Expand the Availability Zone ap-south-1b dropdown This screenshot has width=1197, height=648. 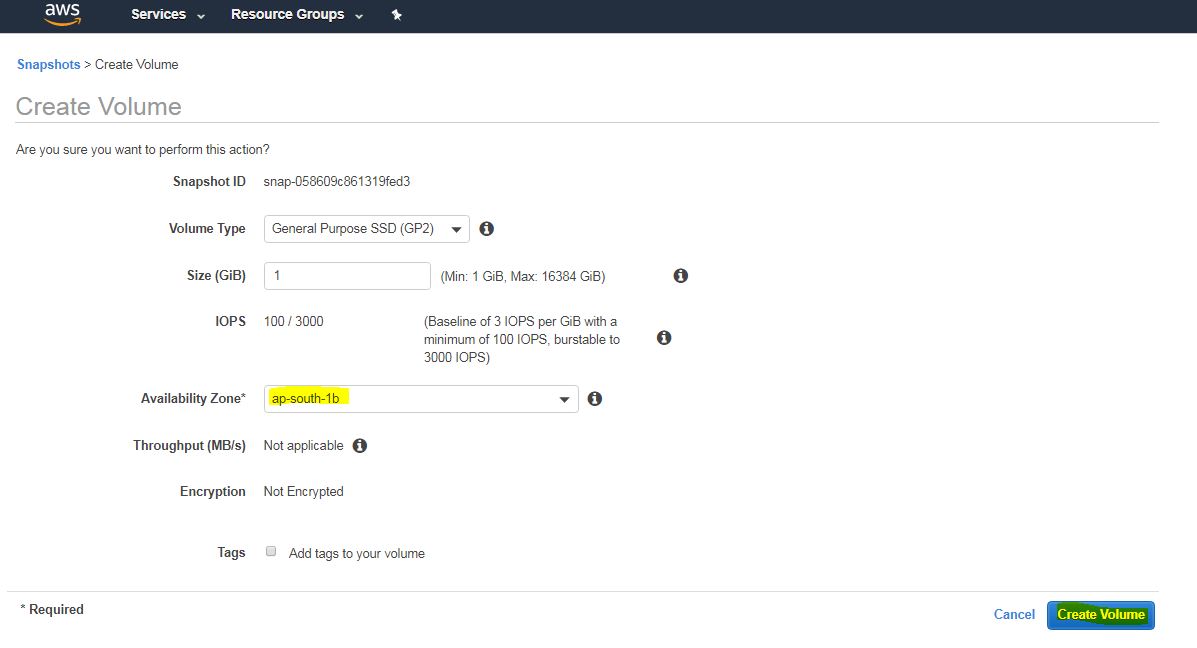pos(420,399)
